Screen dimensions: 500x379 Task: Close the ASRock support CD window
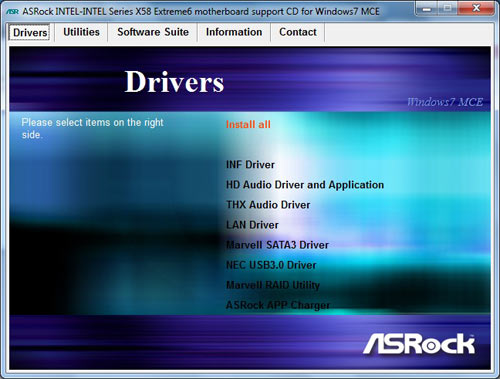click(x=476, y=8)
